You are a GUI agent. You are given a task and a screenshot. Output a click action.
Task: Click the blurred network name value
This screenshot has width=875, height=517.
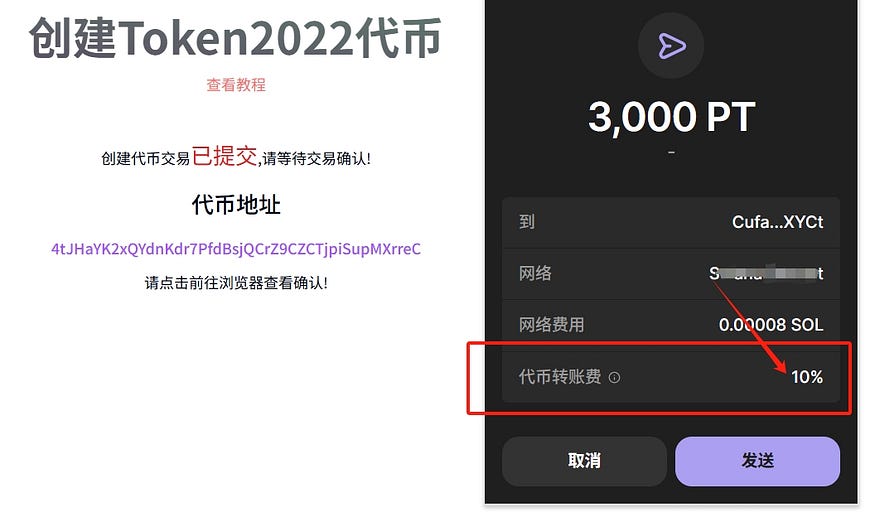[x=766, y=273]
